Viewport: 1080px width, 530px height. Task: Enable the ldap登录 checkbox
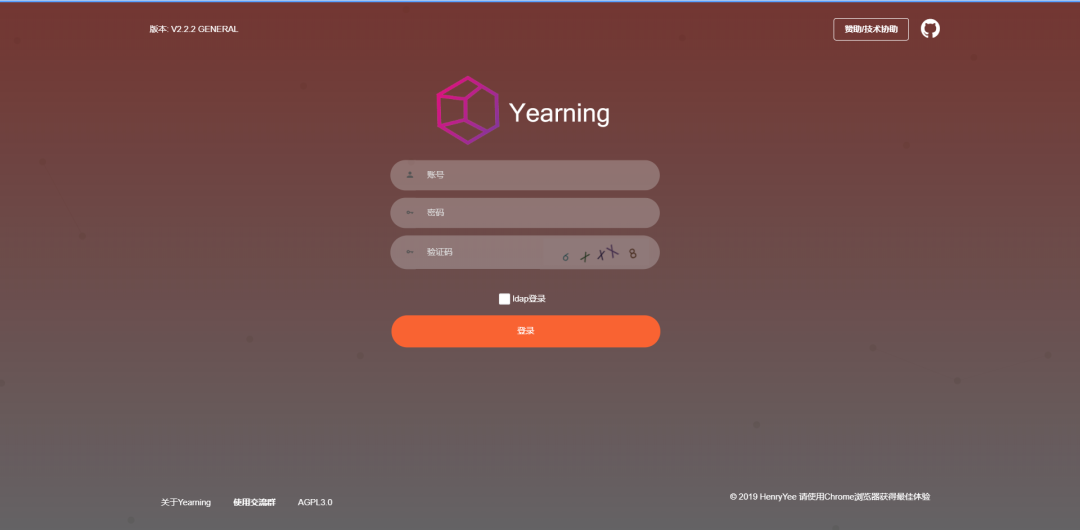[504, 299]
